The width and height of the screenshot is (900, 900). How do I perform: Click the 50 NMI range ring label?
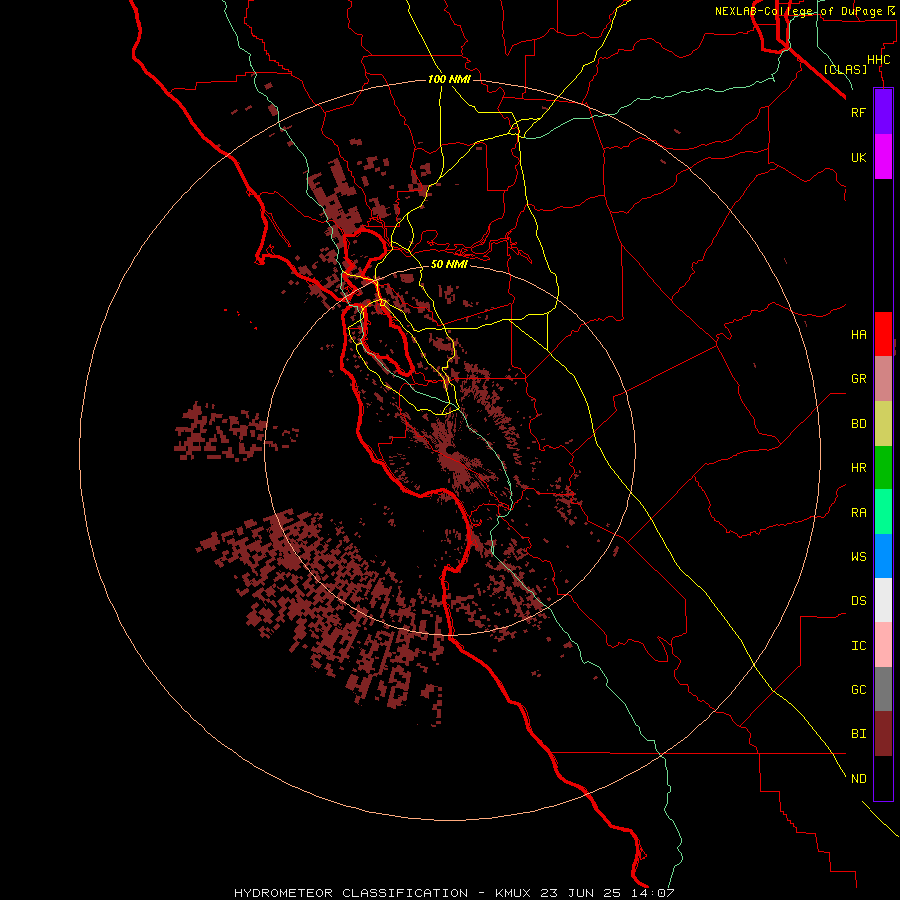pos(449,264)
